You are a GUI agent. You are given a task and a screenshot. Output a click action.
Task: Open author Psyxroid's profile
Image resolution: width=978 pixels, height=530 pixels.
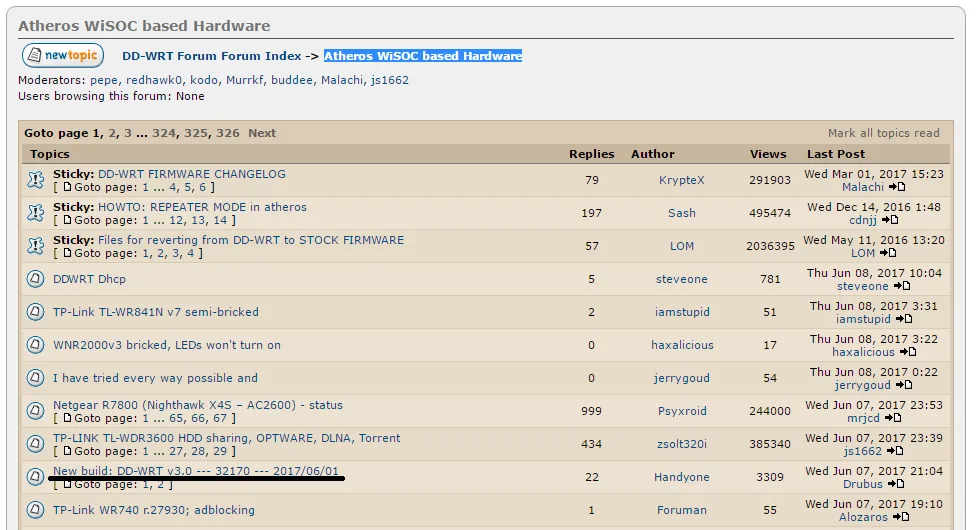[682, 412]
